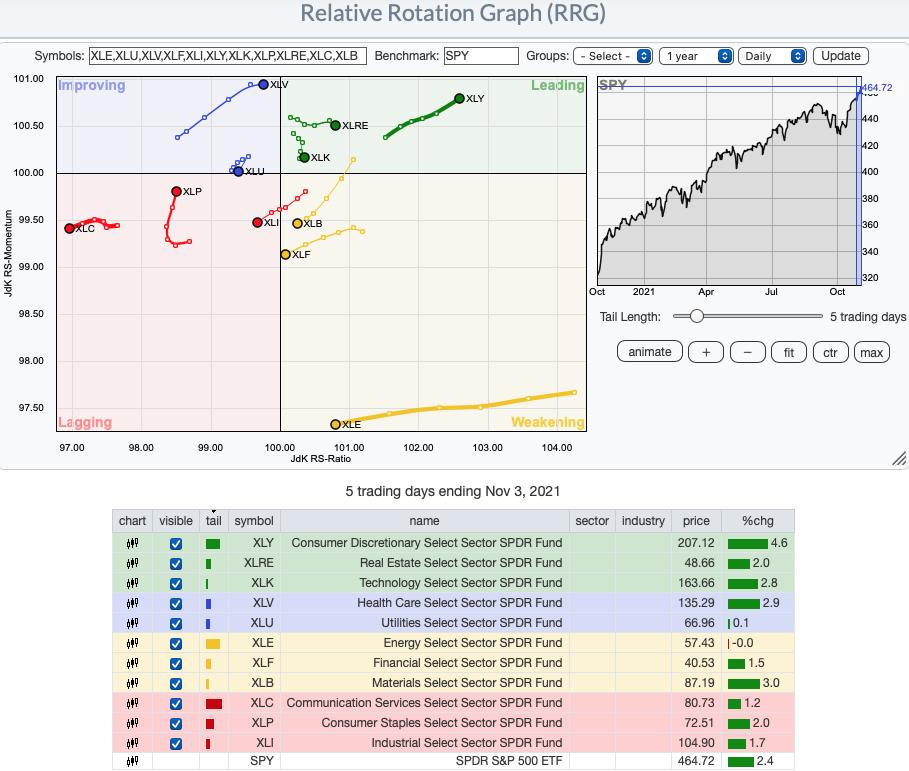Click the Update button
Screen dimensions: 909x771
pos(841,56)
